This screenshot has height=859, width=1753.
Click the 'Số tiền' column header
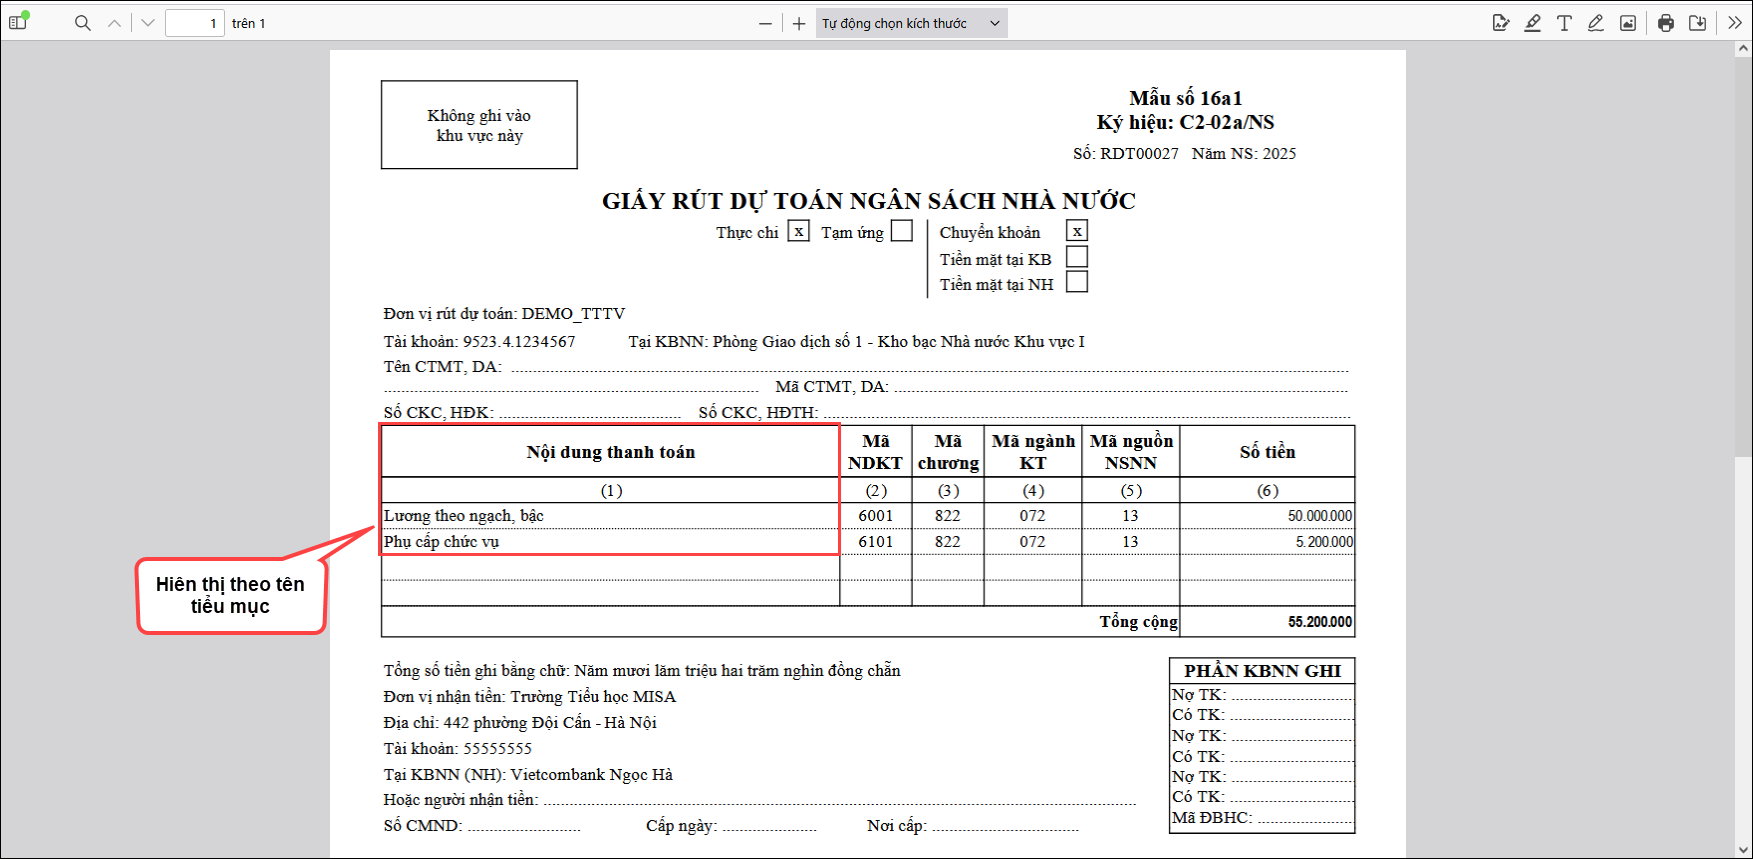(x=1267, y=452)
